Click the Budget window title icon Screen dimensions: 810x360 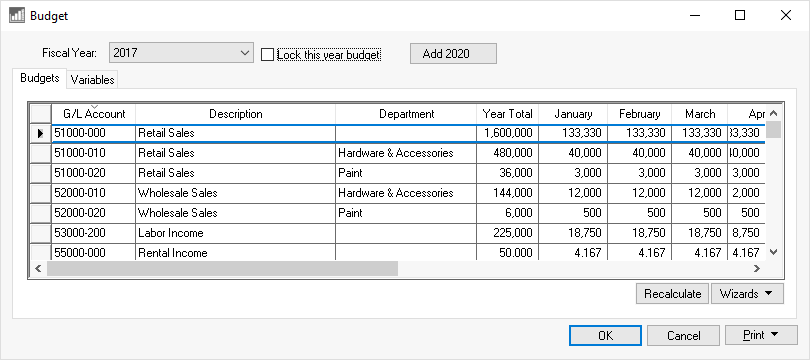pyautogui.click(x=17, y=15)
